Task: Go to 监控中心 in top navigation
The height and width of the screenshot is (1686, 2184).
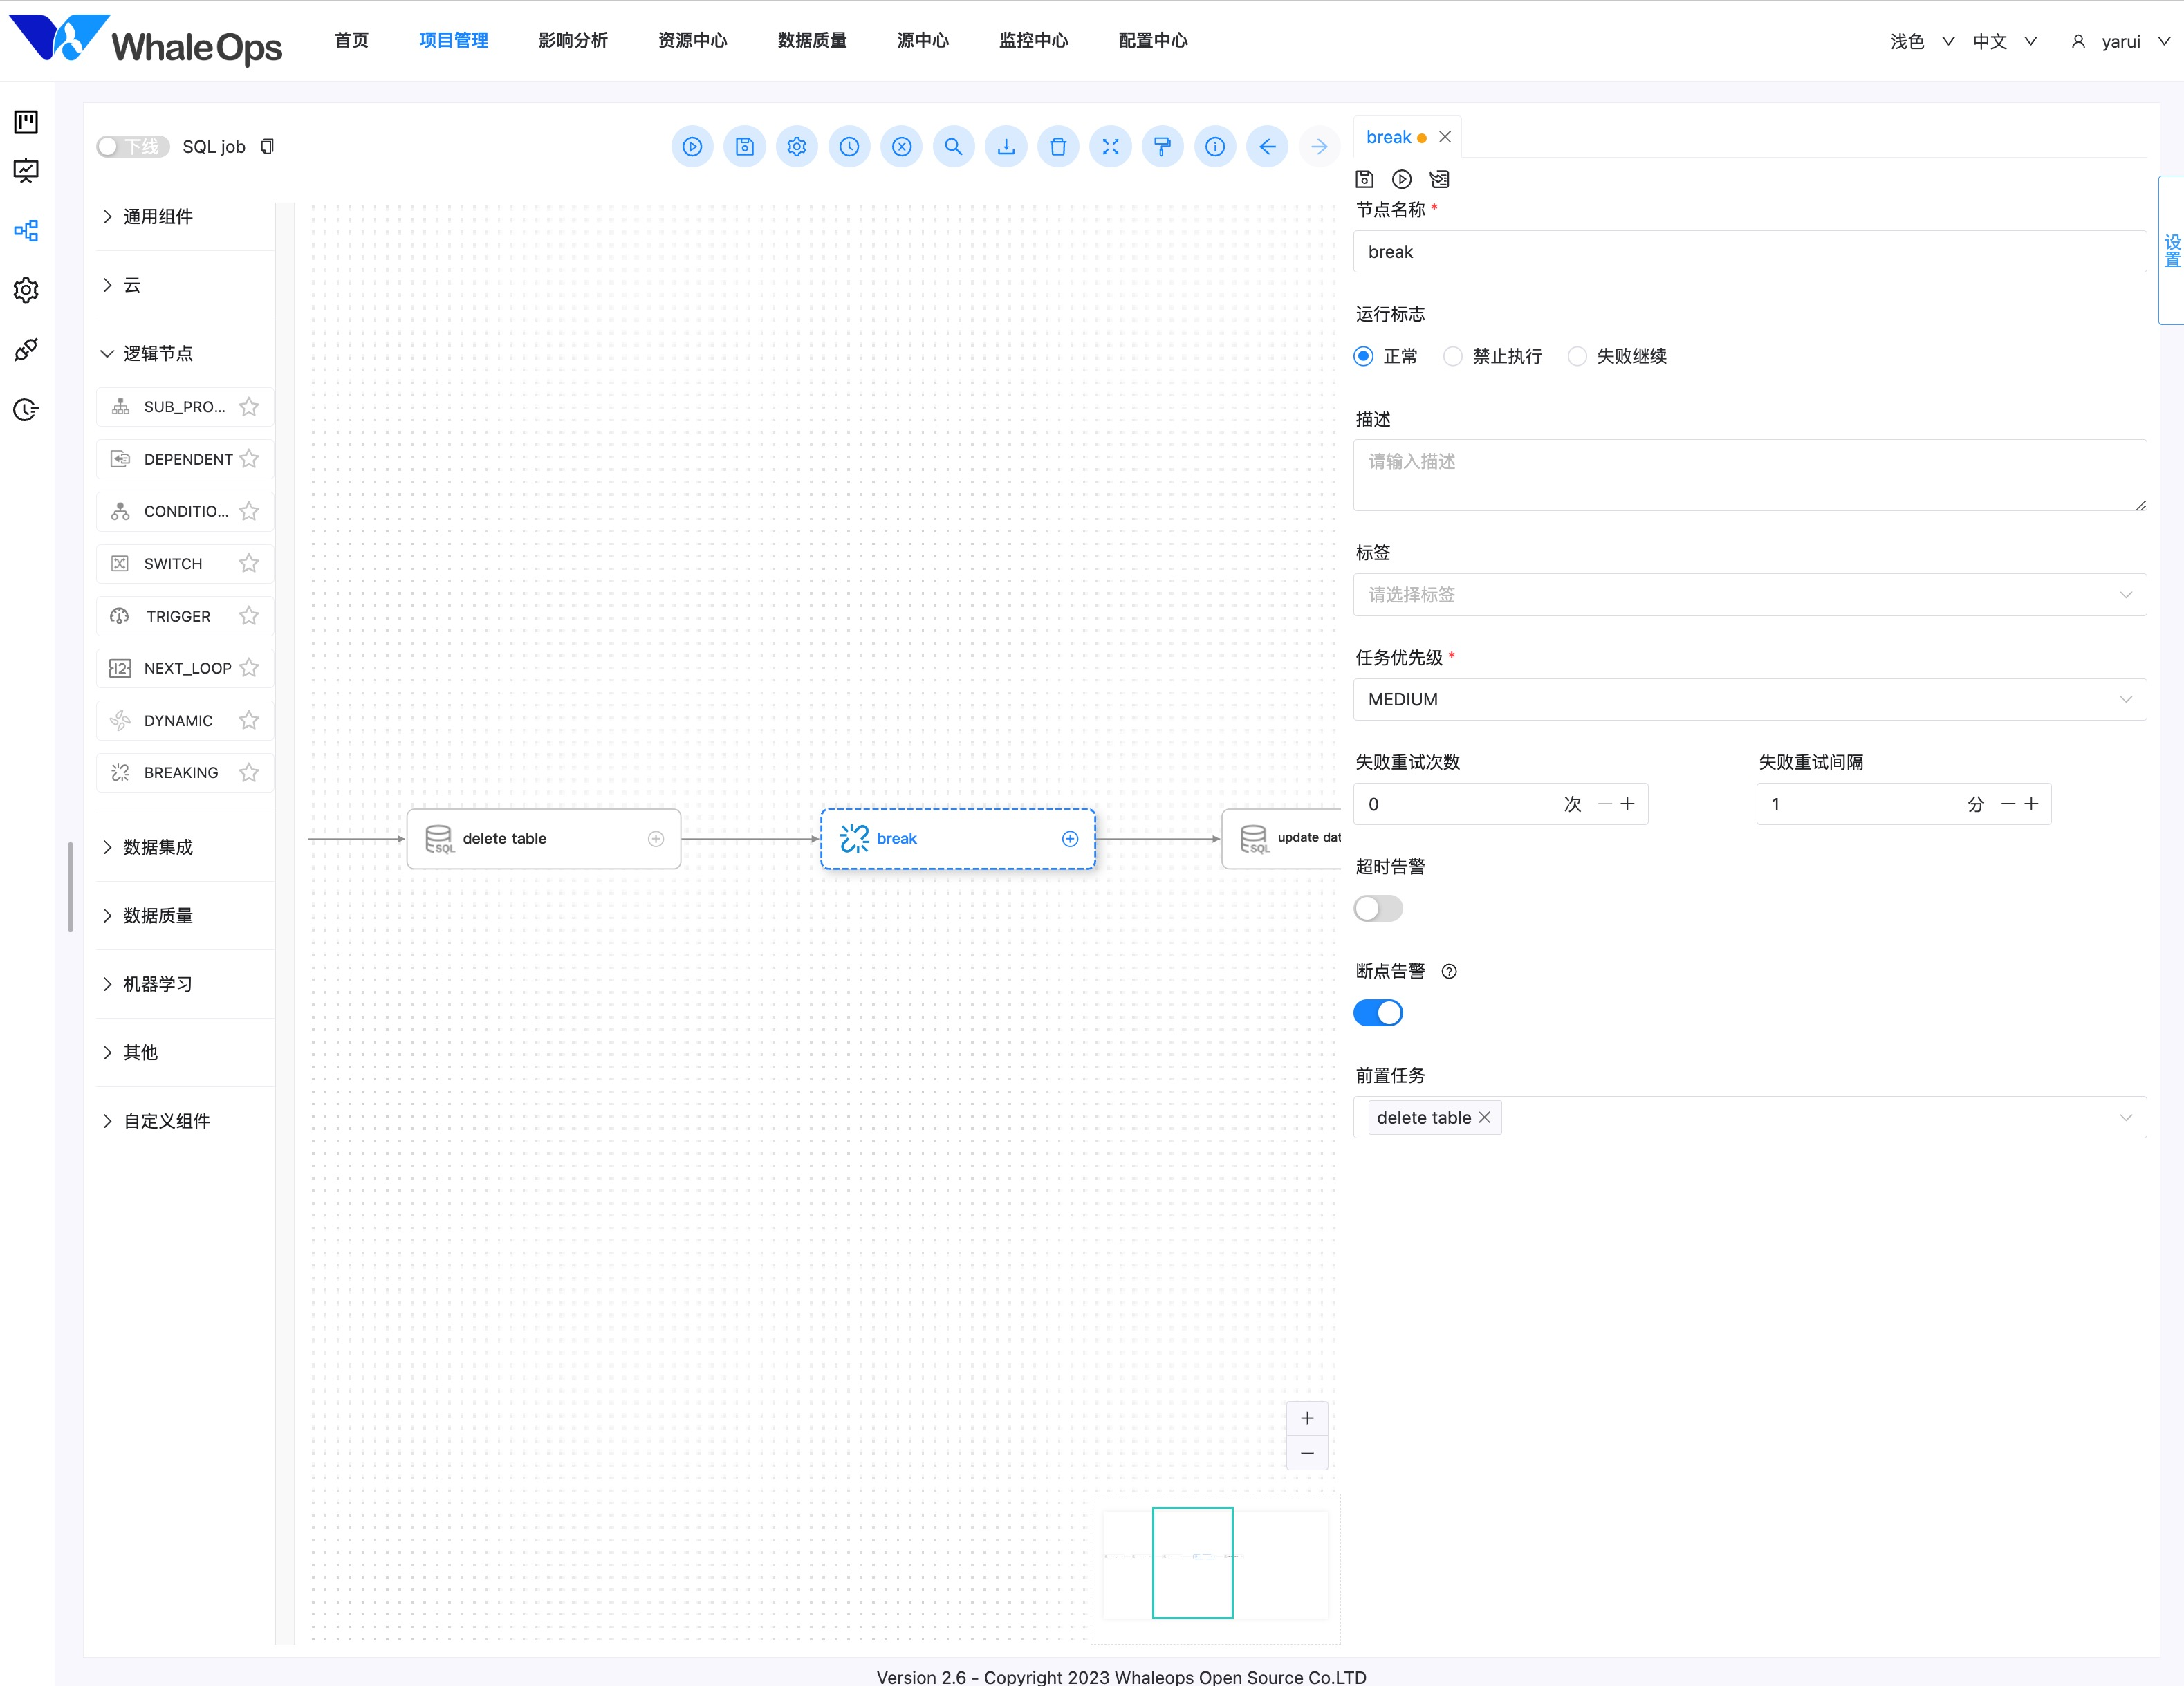Action: pyautogui.click(x=1033, y=40)
